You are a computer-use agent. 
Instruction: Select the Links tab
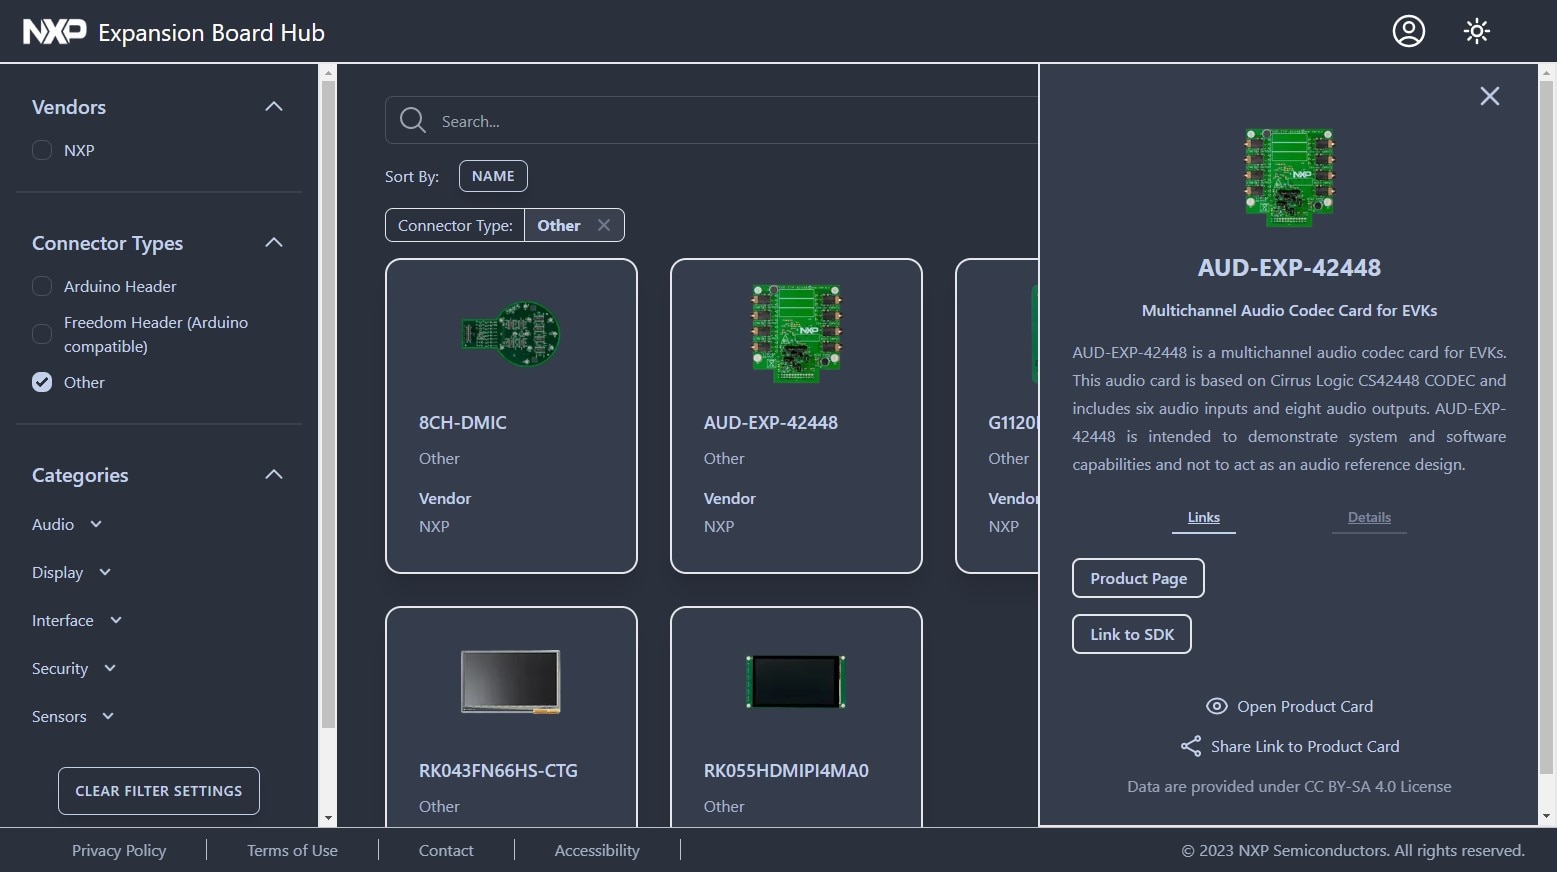click(1203, 517)
